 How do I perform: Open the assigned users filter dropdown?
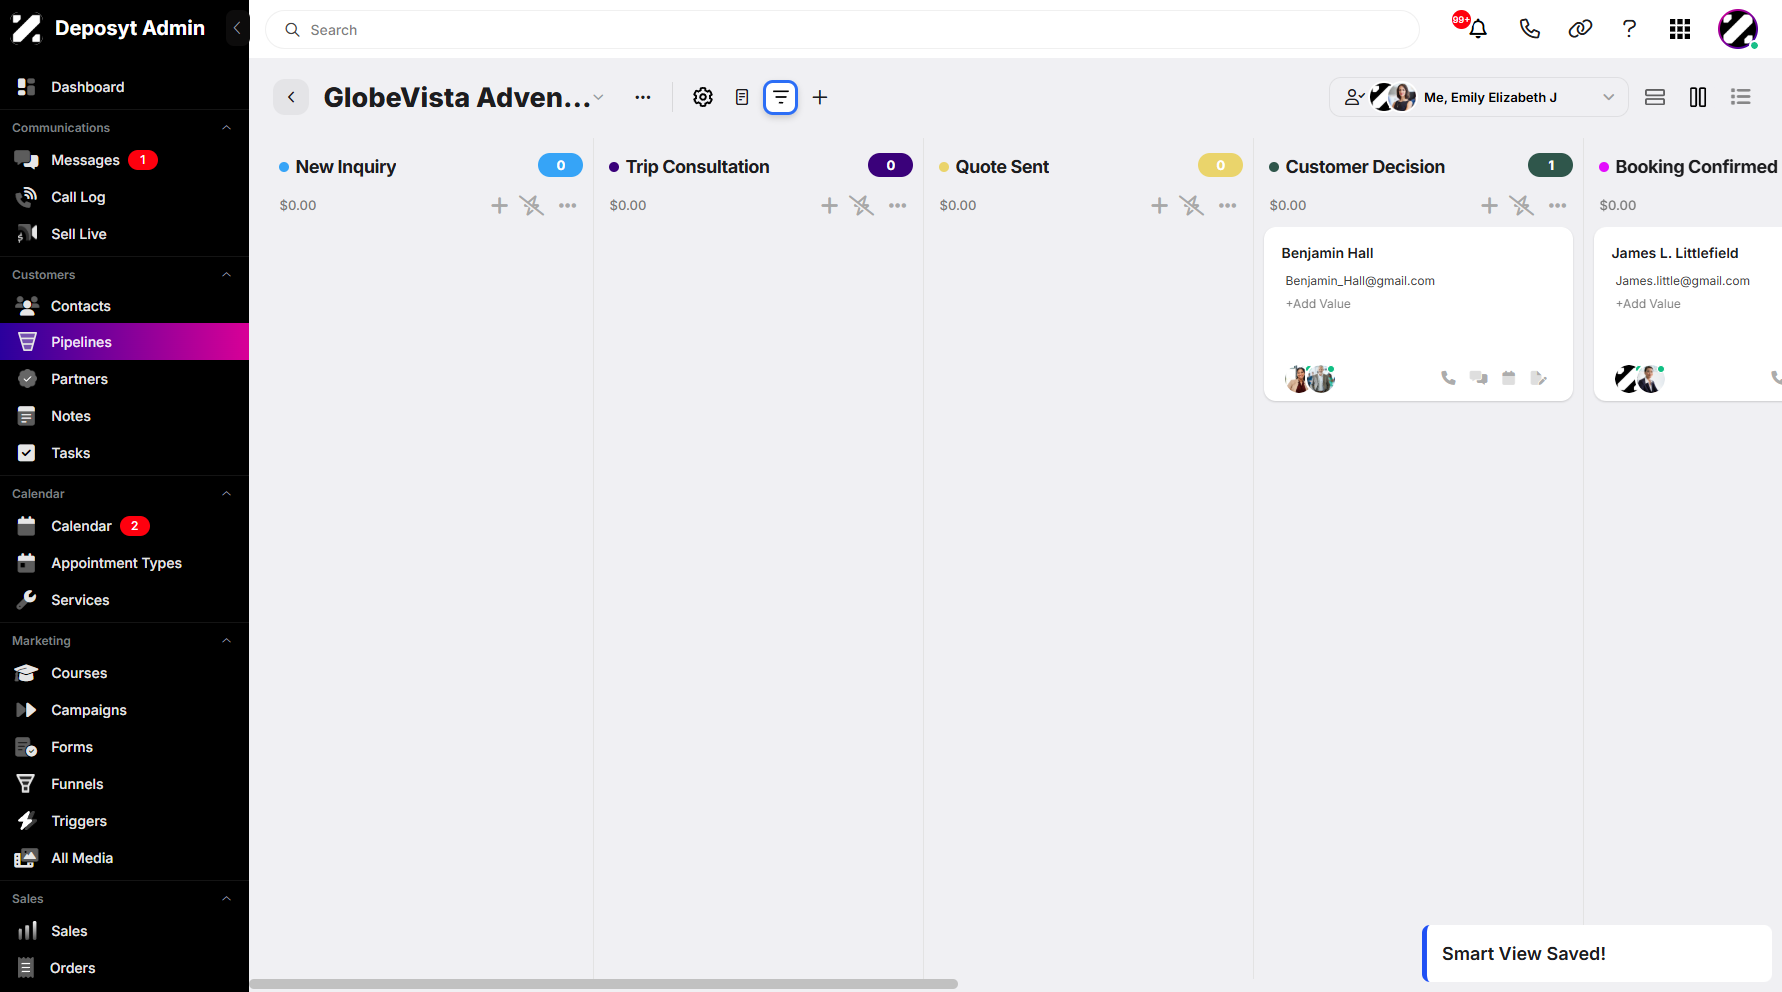click(x=1479, y=97)
